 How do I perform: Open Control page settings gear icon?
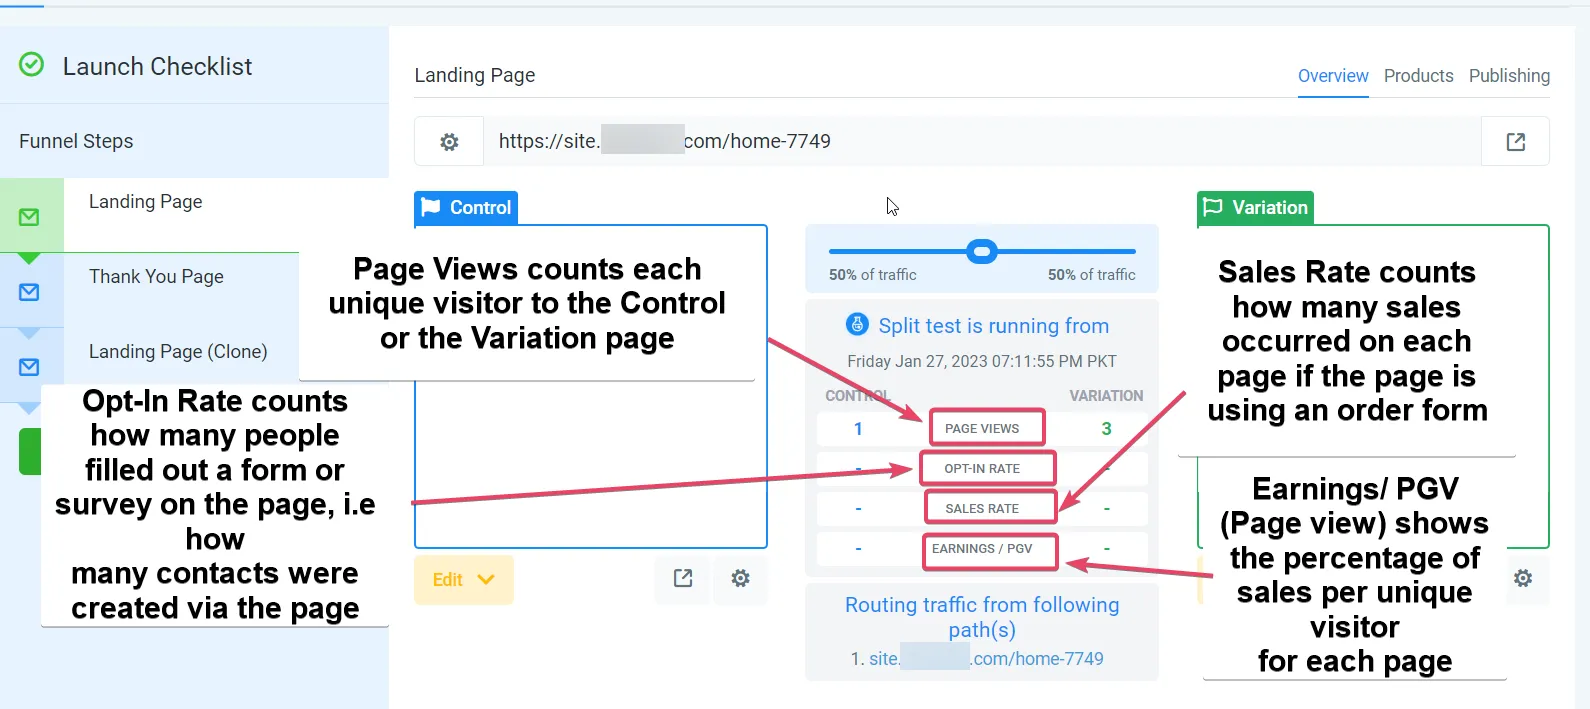(740, 578)
